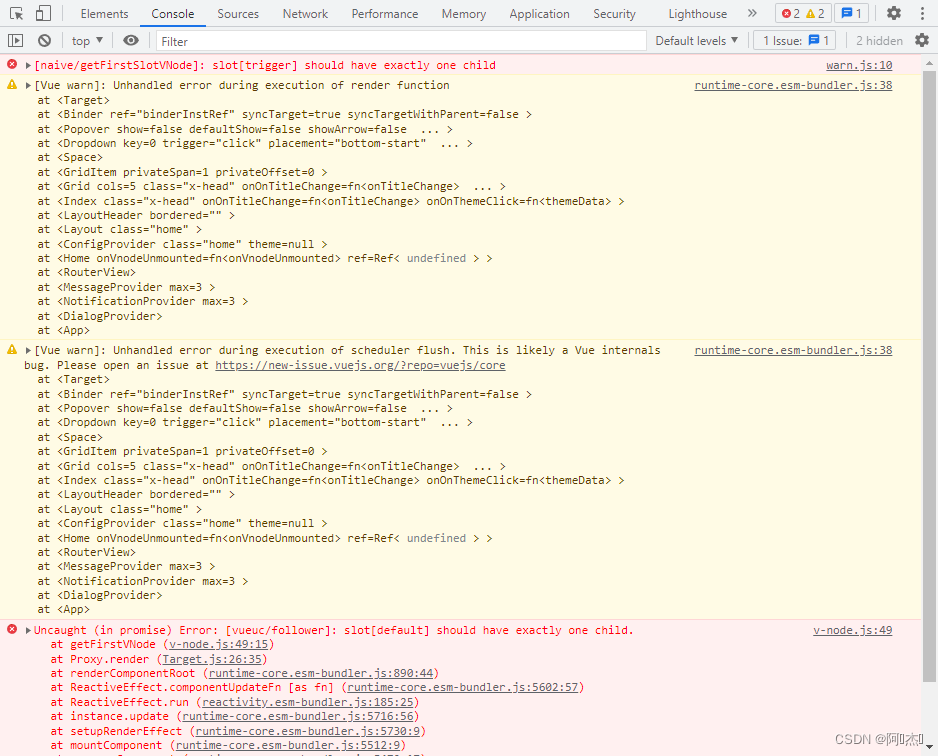
Task: Select the inspect element cursor tool
Action: pyautogui.click(x=14, y=13)
